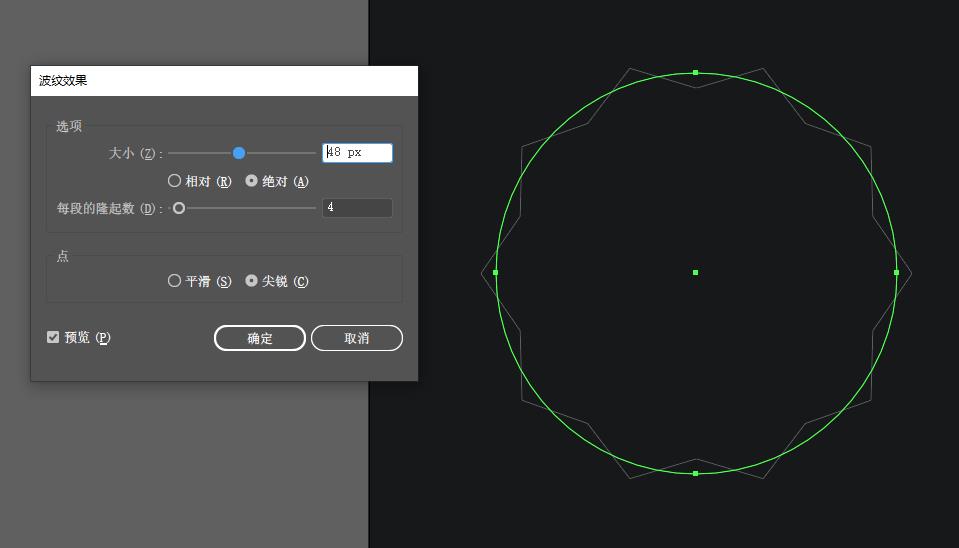The height and width of the screenshot is (548, 959).
Task: Click the circle's bottom anchor point
Action: (x=695, y=473)
